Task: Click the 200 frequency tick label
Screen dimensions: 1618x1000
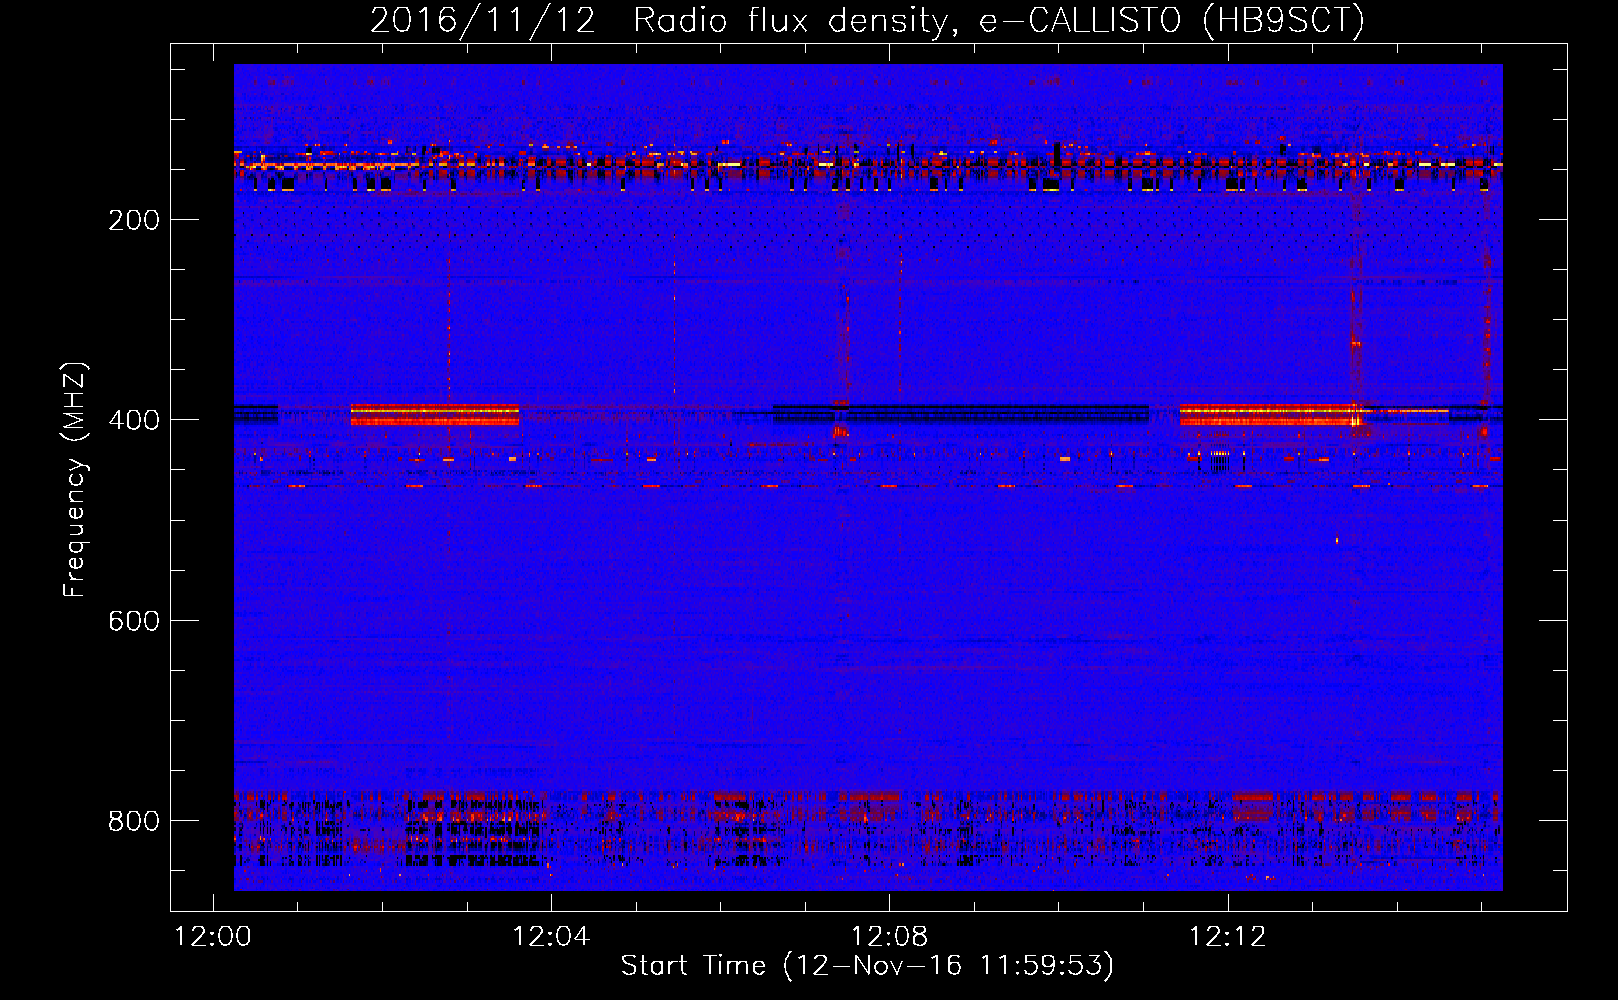Action: click(134, 221)
